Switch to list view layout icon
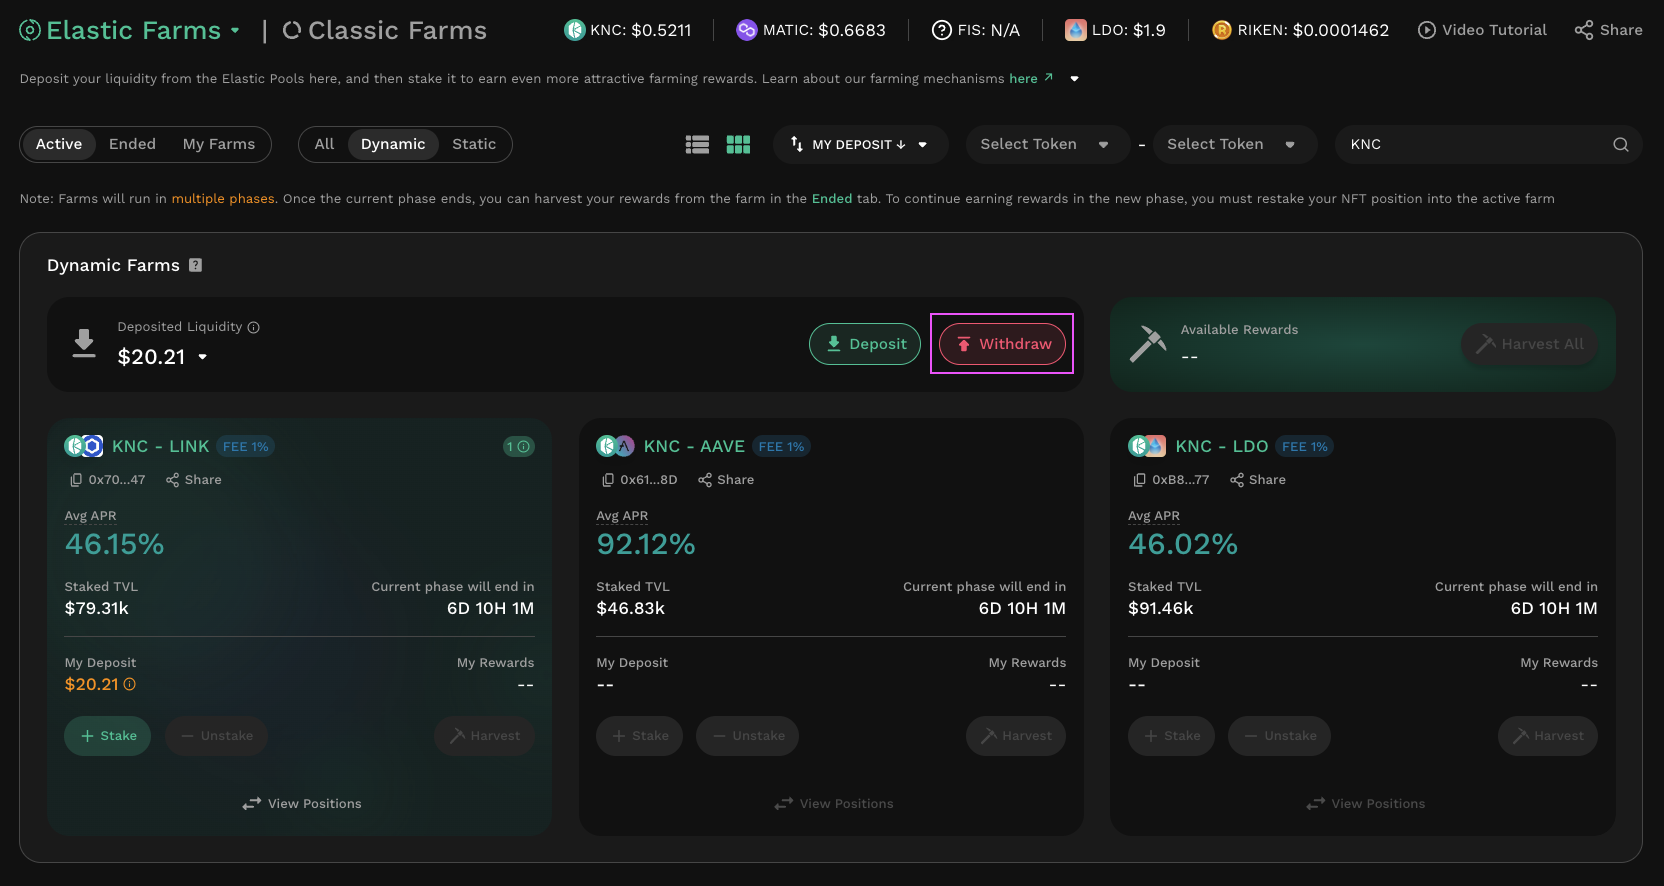This screenshot has height=886, width=1664. [x=697, y=145]
